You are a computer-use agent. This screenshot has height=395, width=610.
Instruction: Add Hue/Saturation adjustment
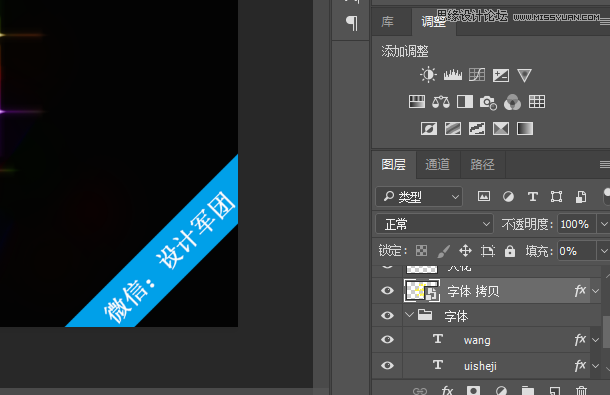pos(417,102)
